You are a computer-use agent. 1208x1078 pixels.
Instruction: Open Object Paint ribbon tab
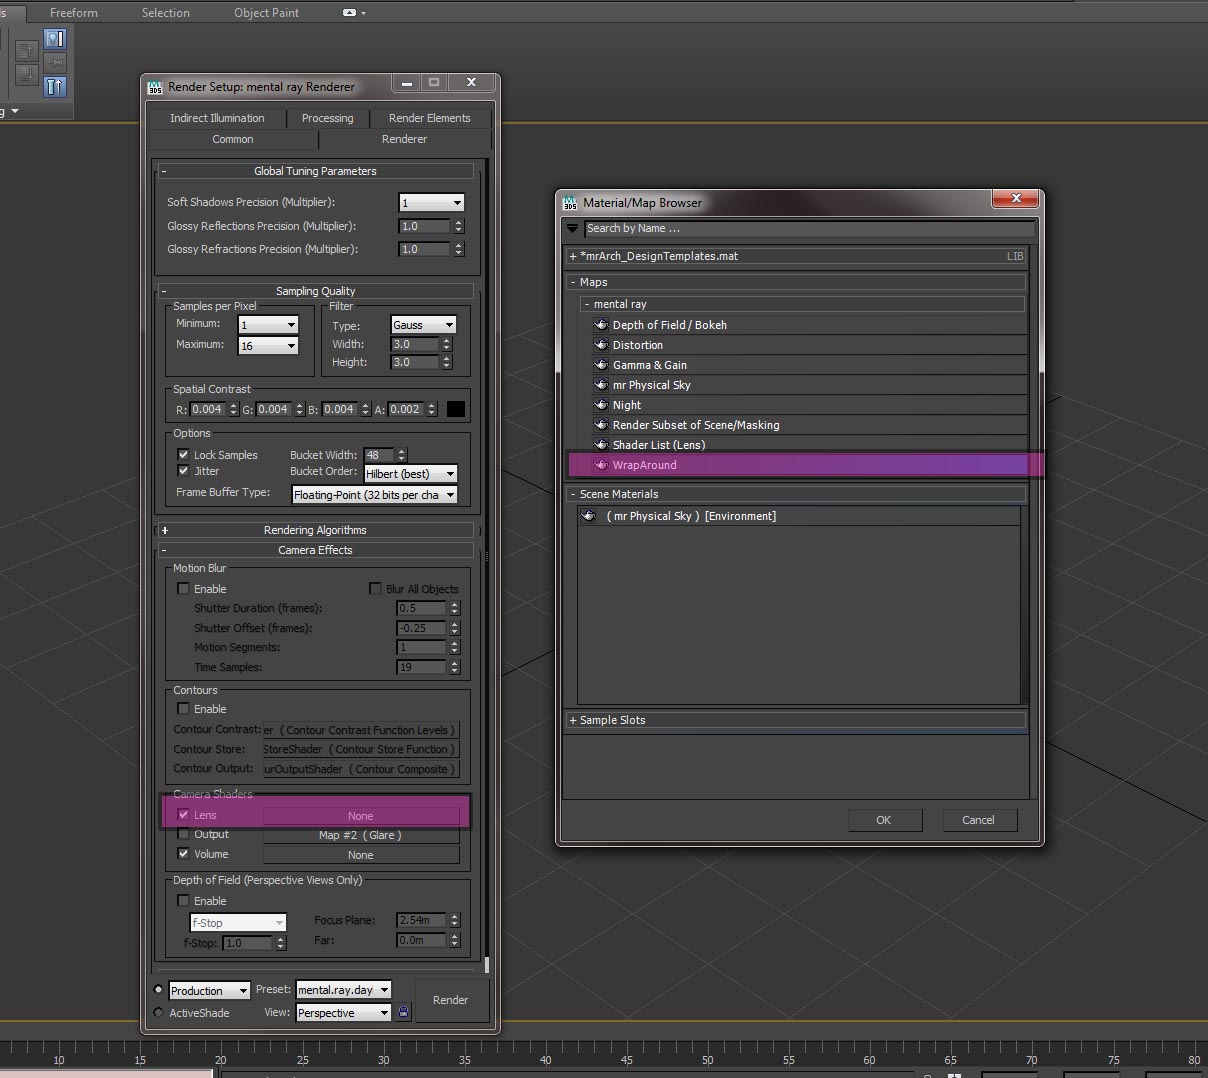[x=266, y=13]
